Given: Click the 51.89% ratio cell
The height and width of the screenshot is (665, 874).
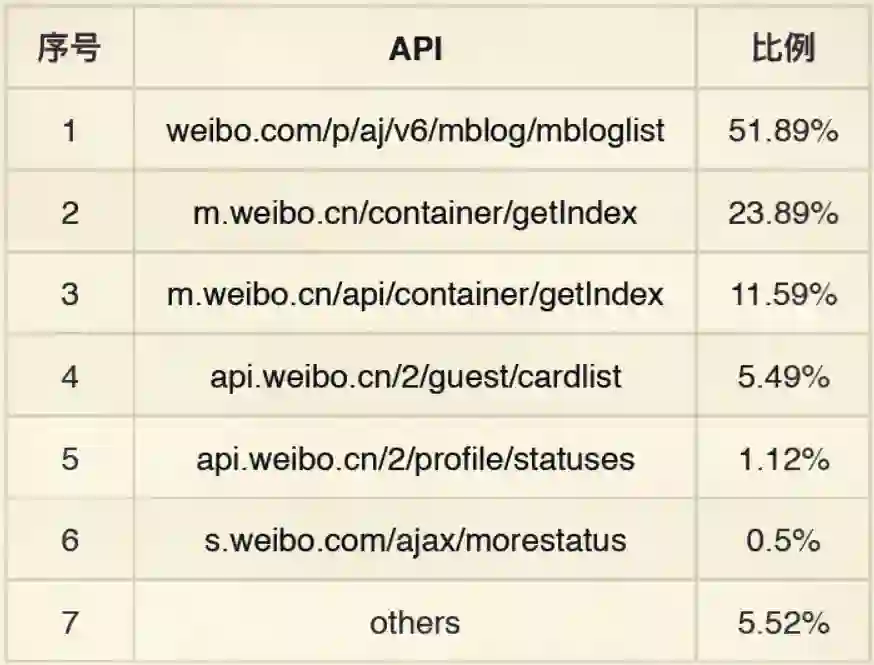Looking at the screenshot, I should [783, 131].
